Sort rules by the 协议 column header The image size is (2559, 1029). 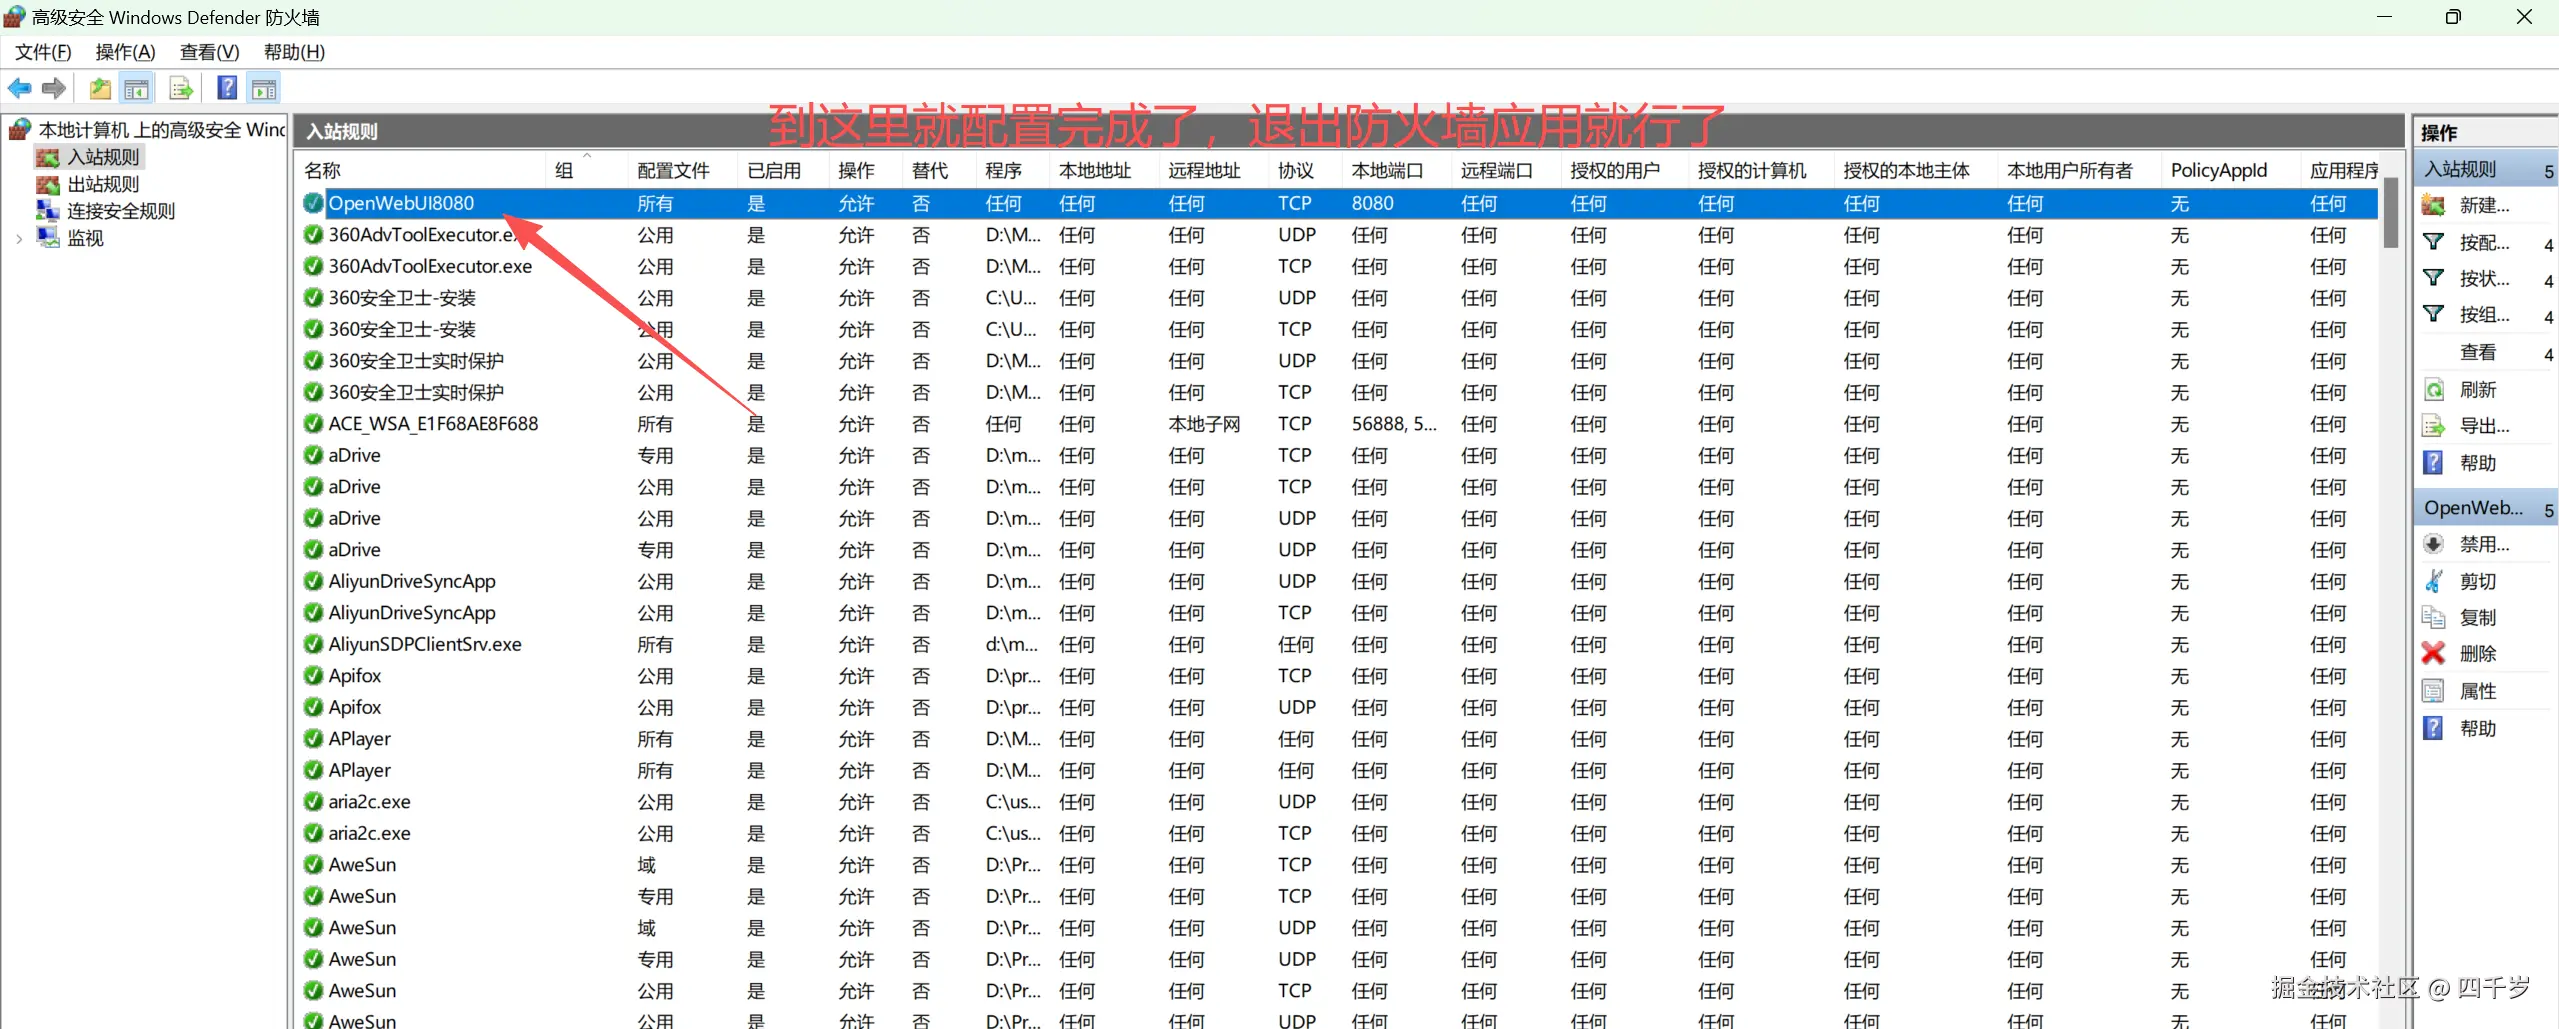coord(1305,170)
